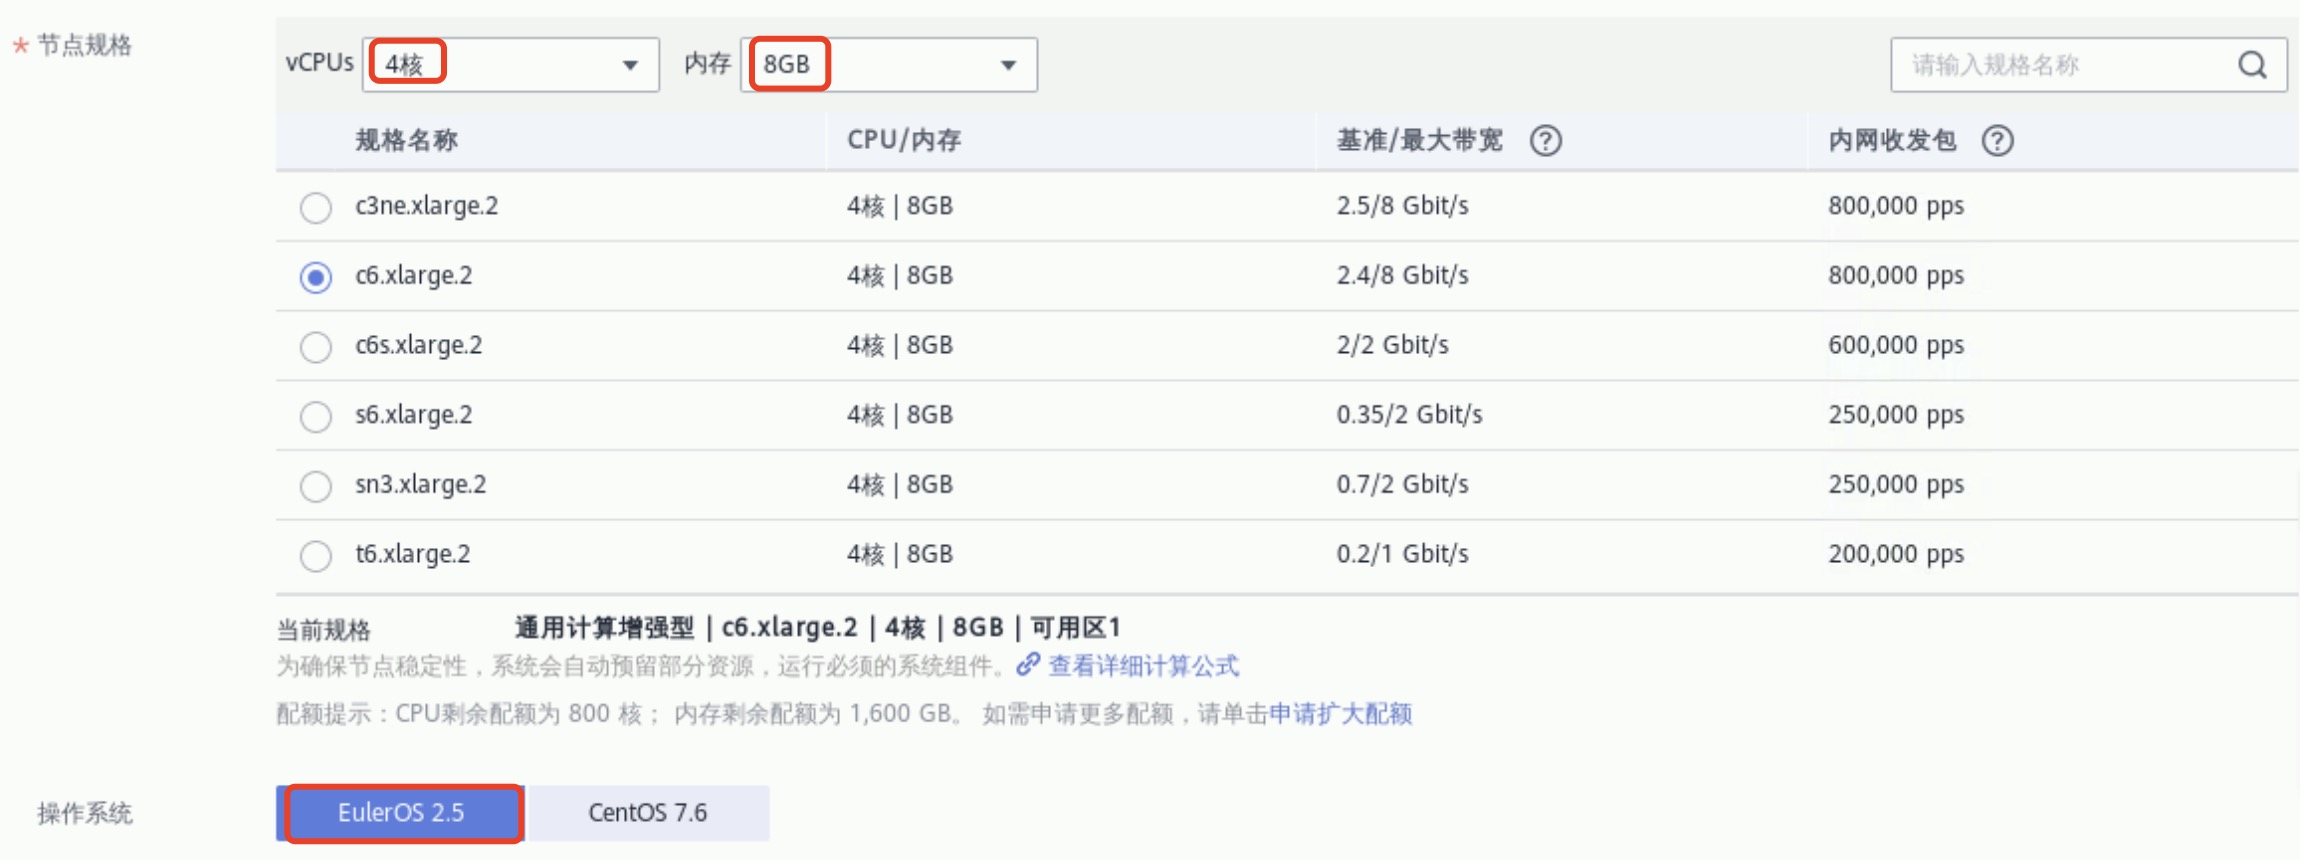Select the c6.xlarge.2 radio button
Screen dimensions: 2300x860
point(316,277)
